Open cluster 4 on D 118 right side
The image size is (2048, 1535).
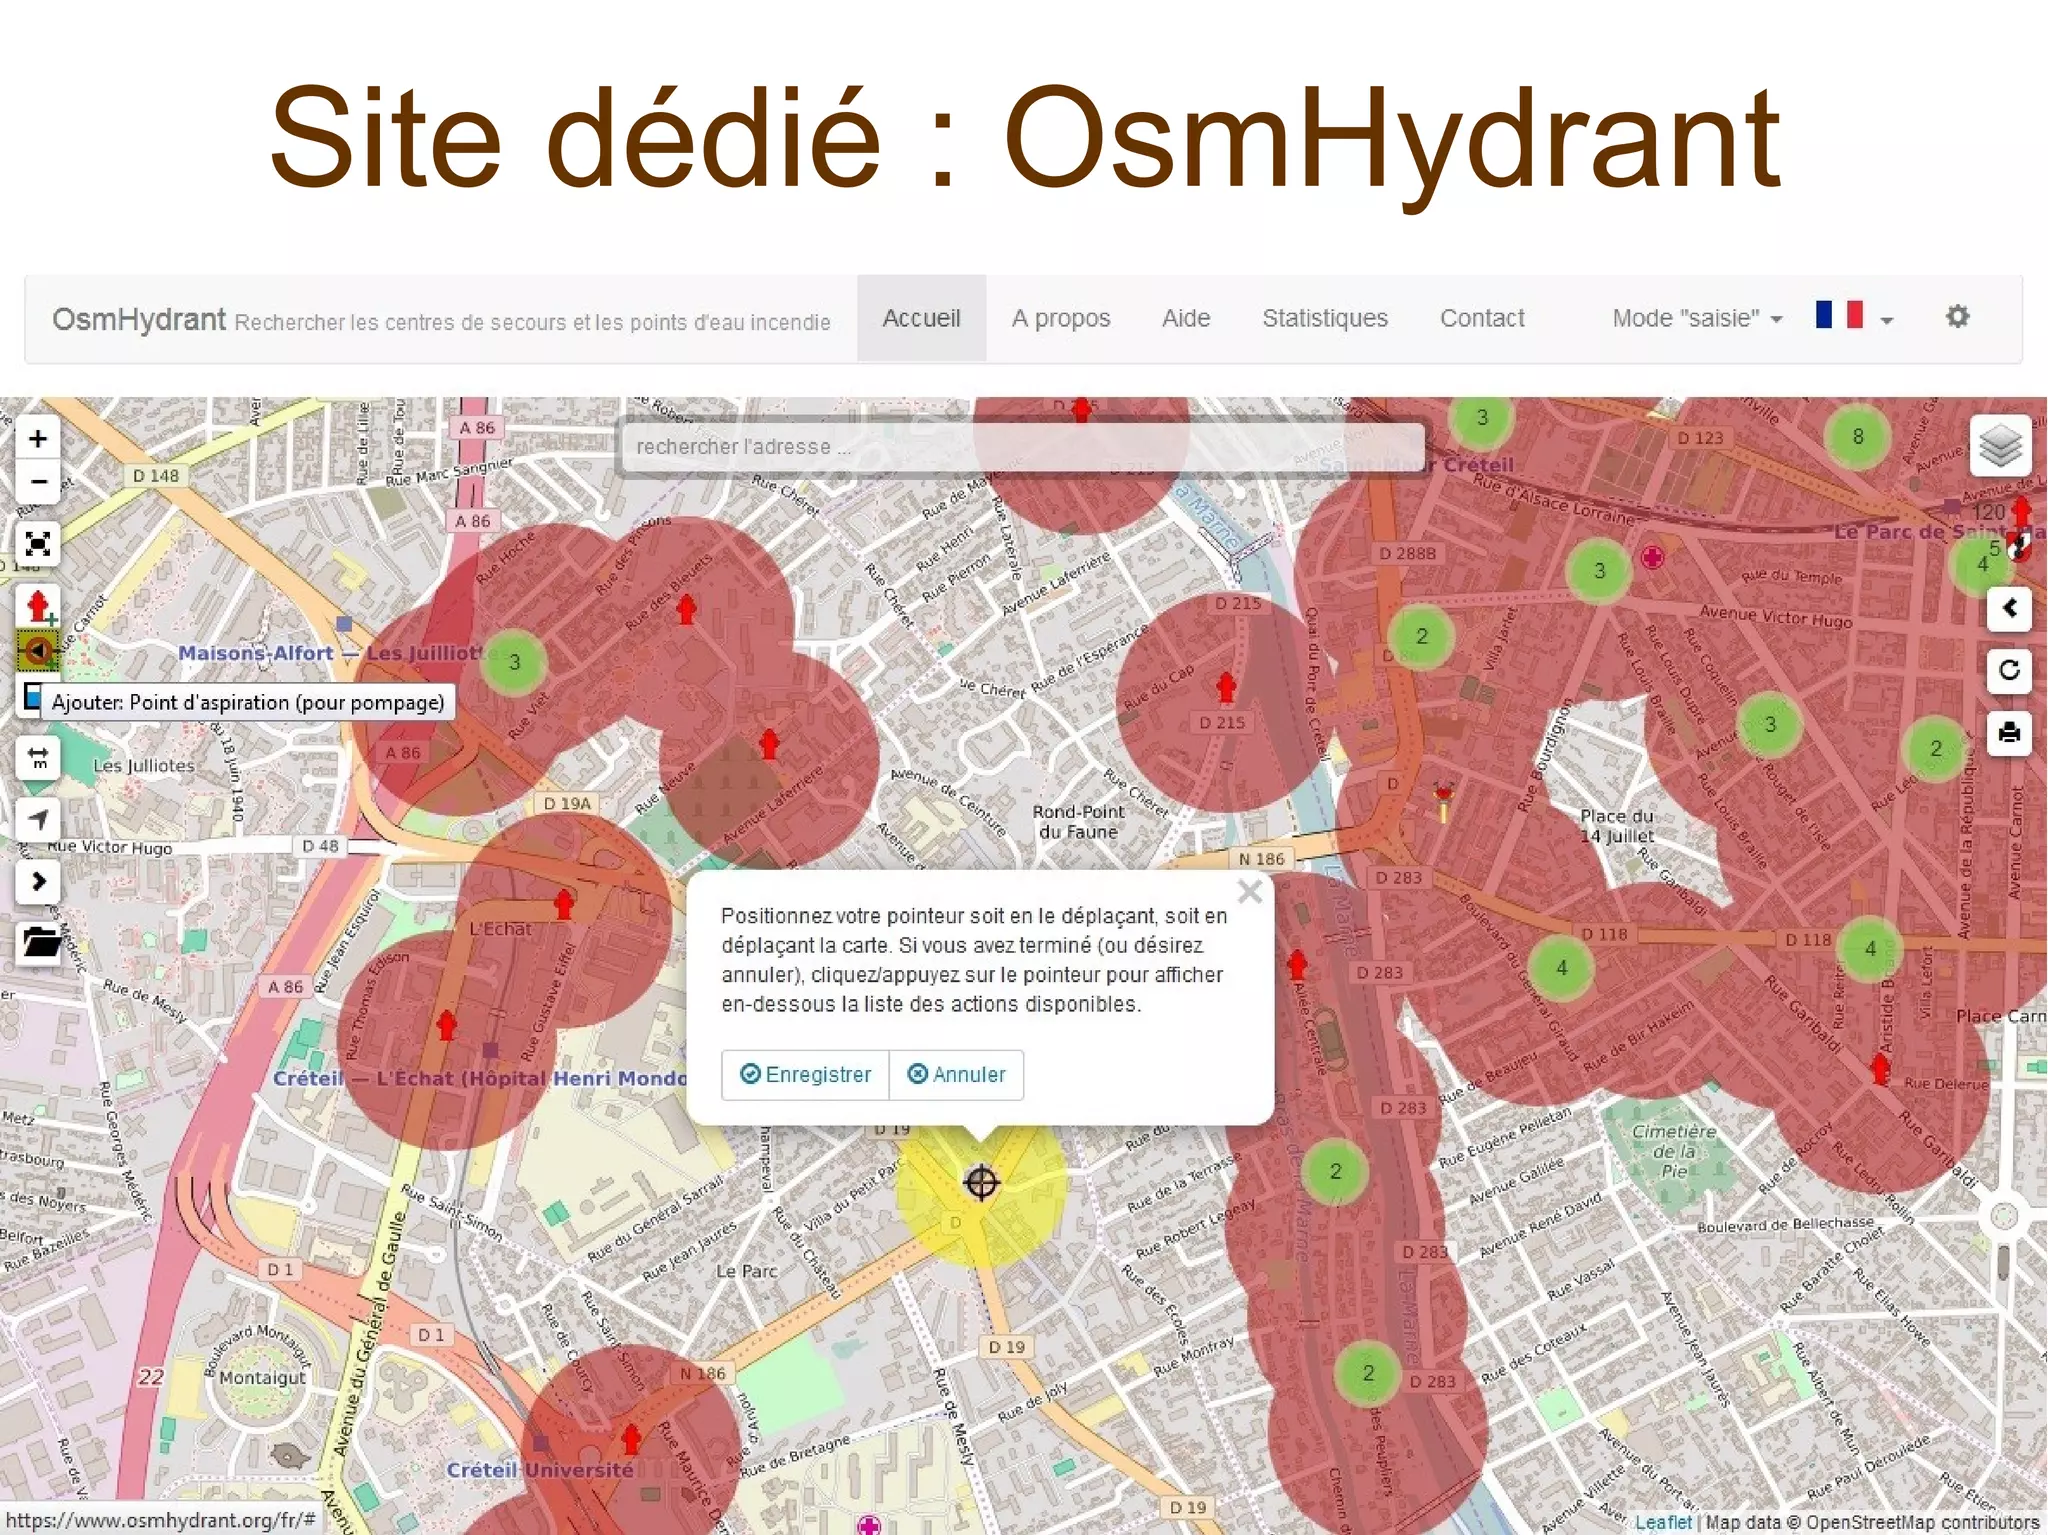(x=1870, y=948)
